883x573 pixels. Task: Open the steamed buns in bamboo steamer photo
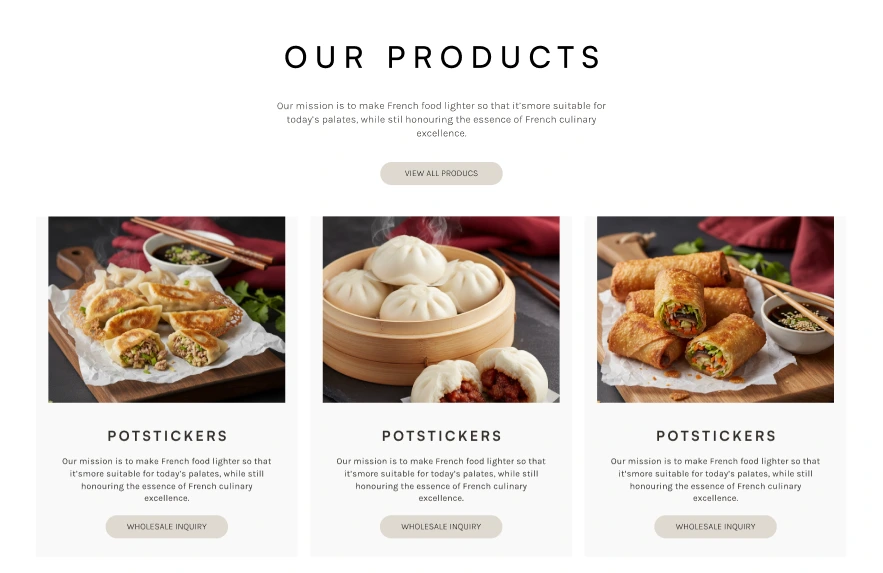[441, 309]
